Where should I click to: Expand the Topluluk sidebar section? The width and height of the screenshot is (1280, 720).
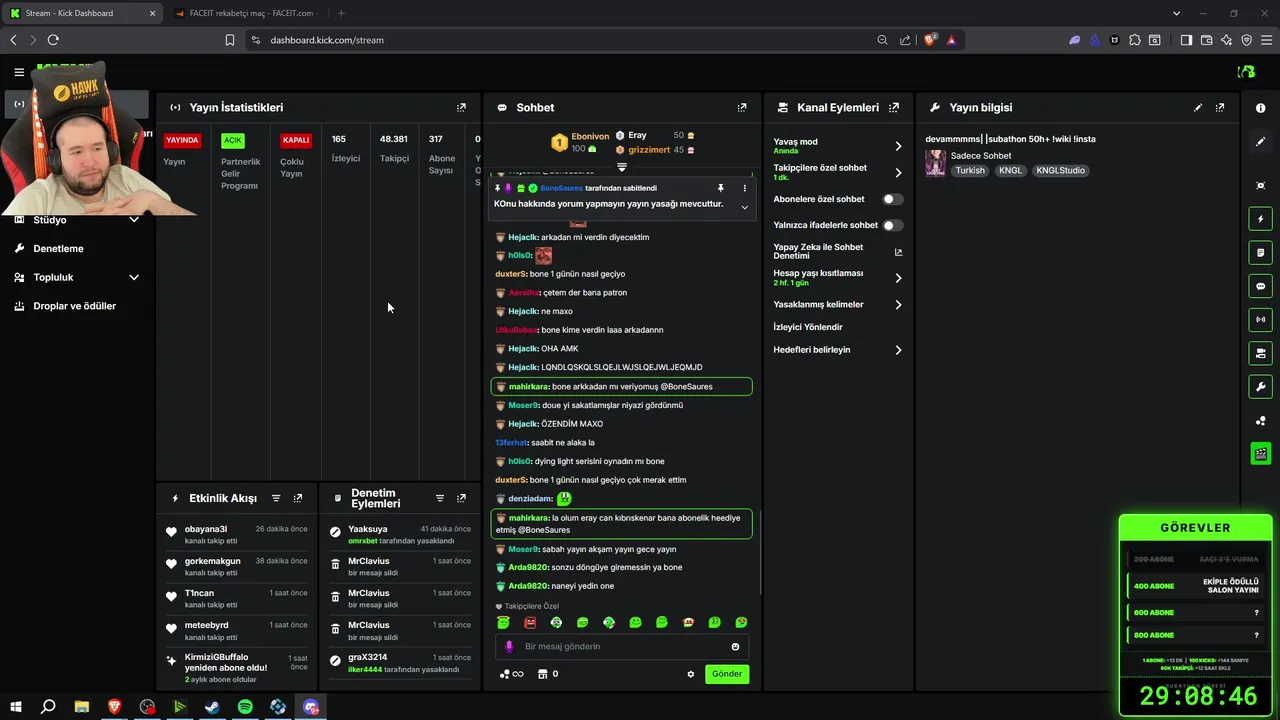click(x=134, y=277)
